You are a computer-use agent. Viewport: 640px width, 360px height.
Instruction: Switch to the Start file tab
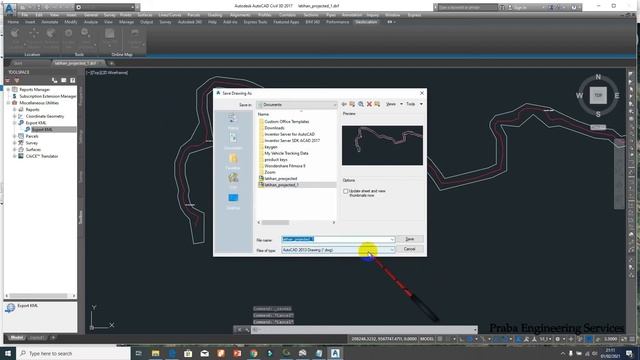18,63
